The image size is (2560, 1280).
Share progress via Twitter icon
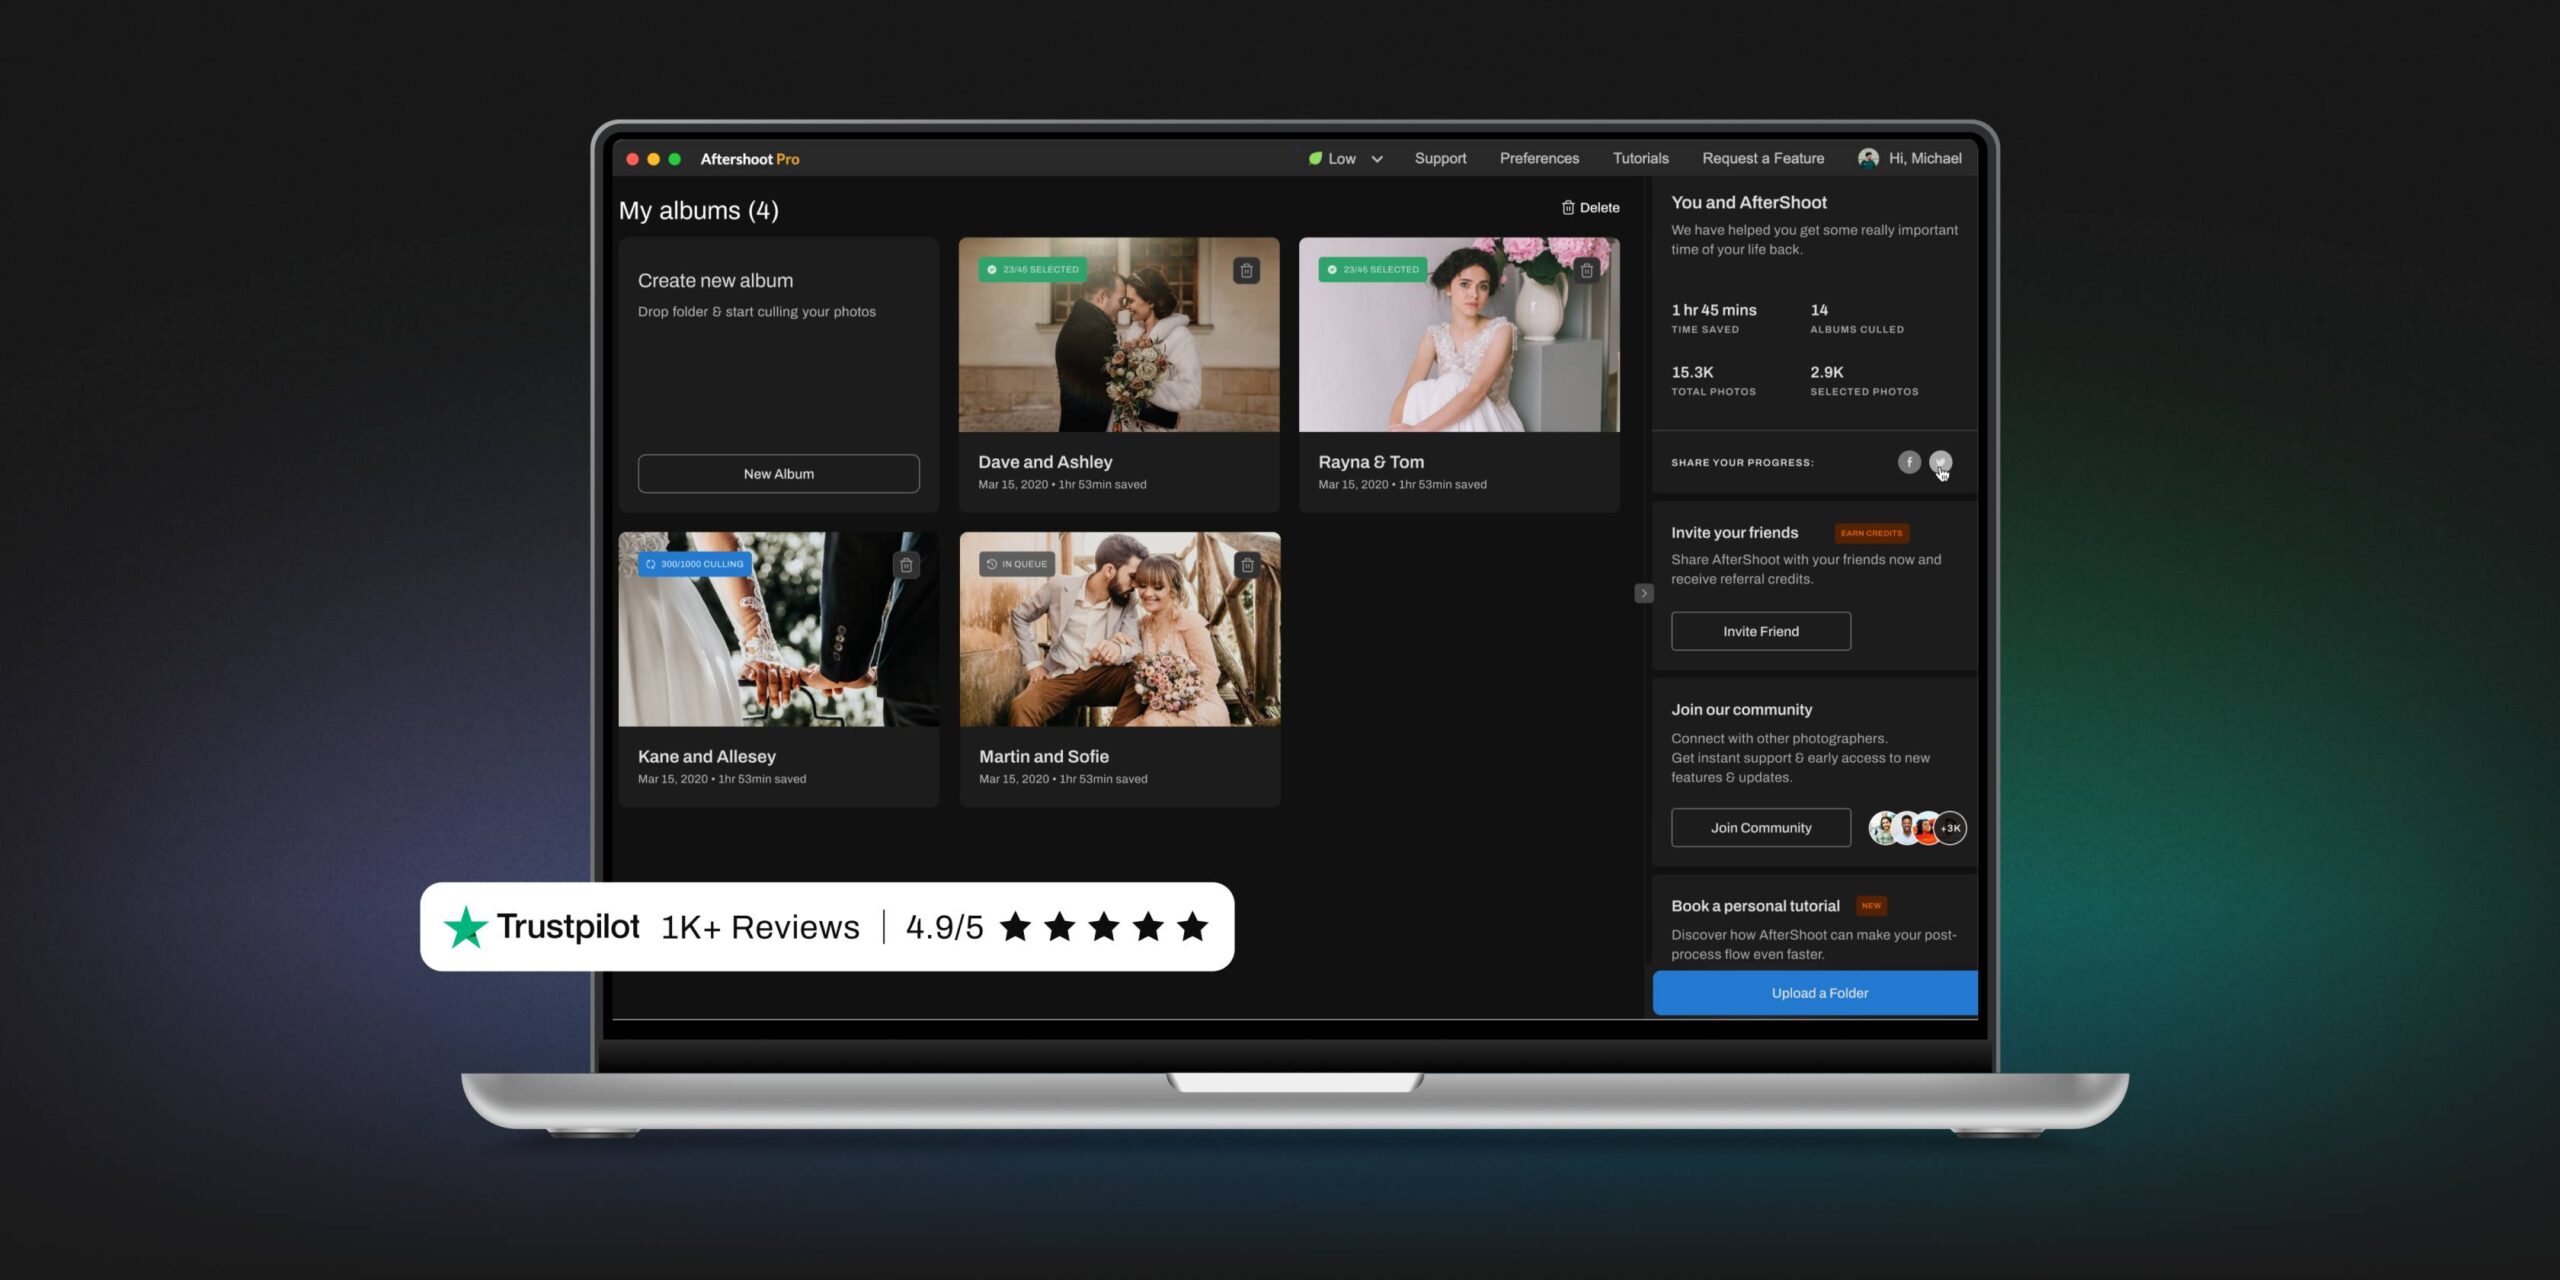tap(1940, 461)
